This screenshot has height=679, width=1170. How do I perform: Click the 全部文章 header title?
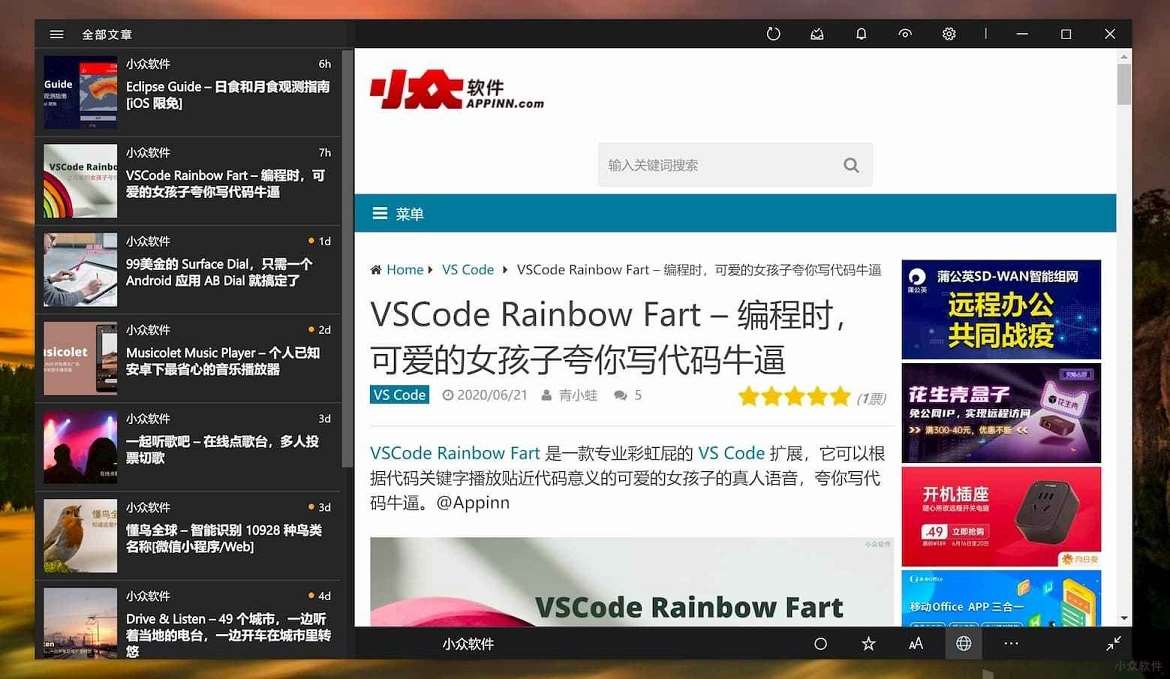pos(107,34)
